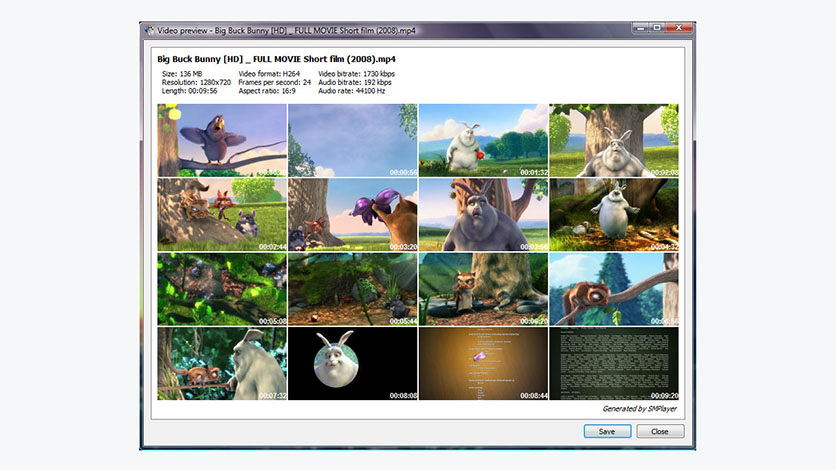Minimize the Video preview window
Image resolution: width=836 pixels, height=470 pixels.
(x=640, y=27)
